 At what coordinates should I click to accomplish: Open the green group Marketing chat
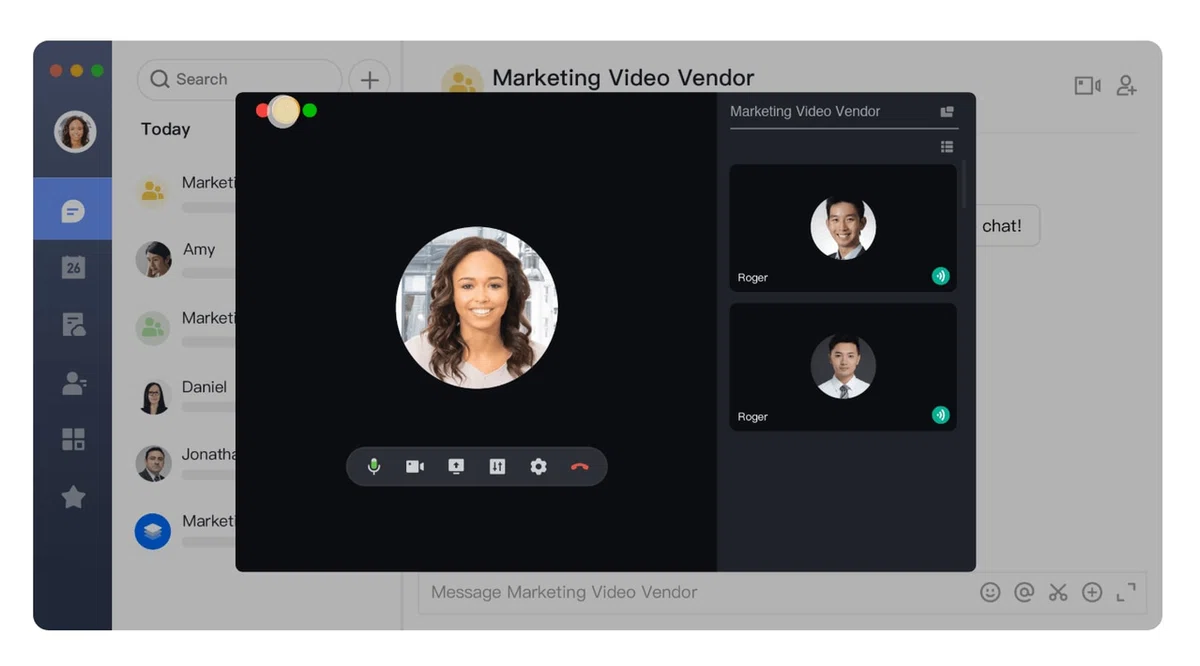186,327
